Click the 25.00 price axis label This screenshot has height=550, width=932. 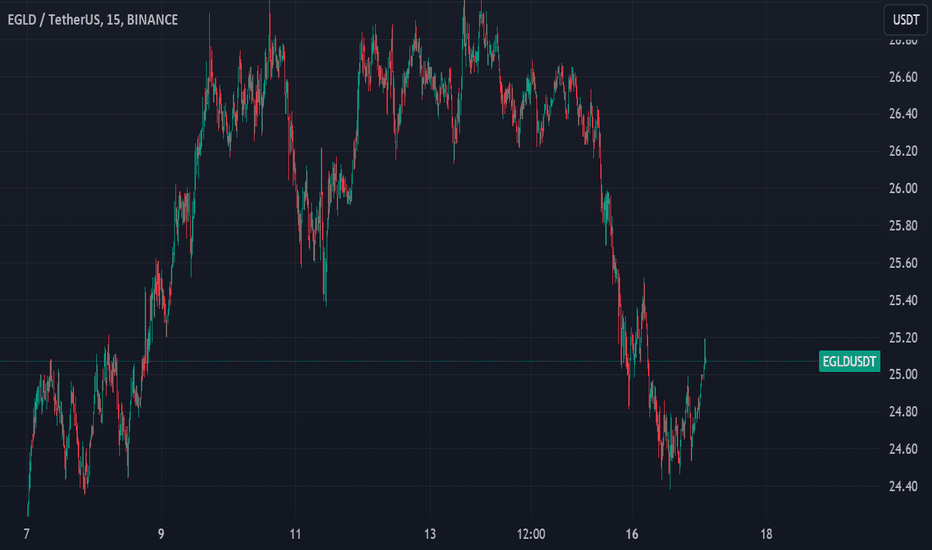(903, 375)
